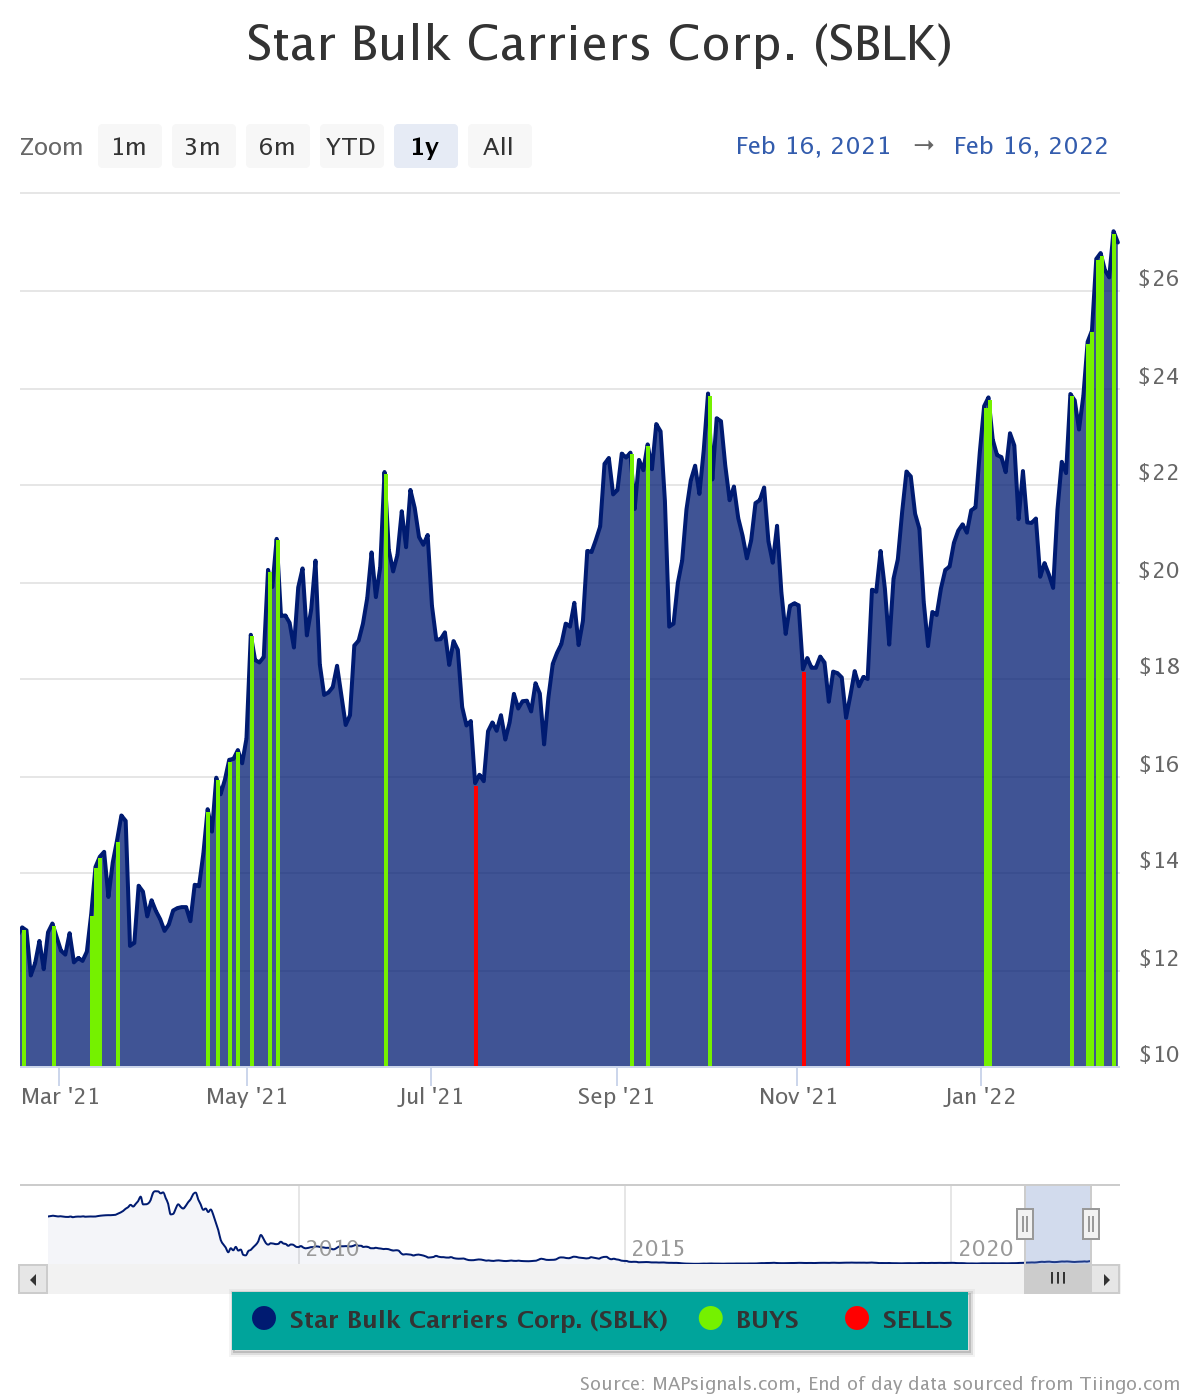Screen dimensions: 1200x1400
Task: Click the navigator scroll right arrow
Action: [1106, 1279]
